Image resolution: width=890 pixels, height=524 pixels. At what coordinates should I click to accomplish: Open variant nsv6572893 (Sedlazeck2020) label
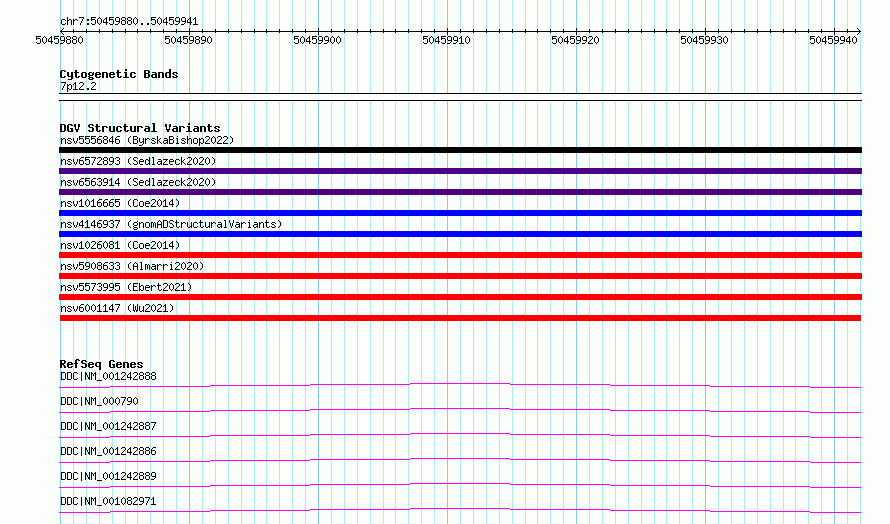tap(138, 161)
